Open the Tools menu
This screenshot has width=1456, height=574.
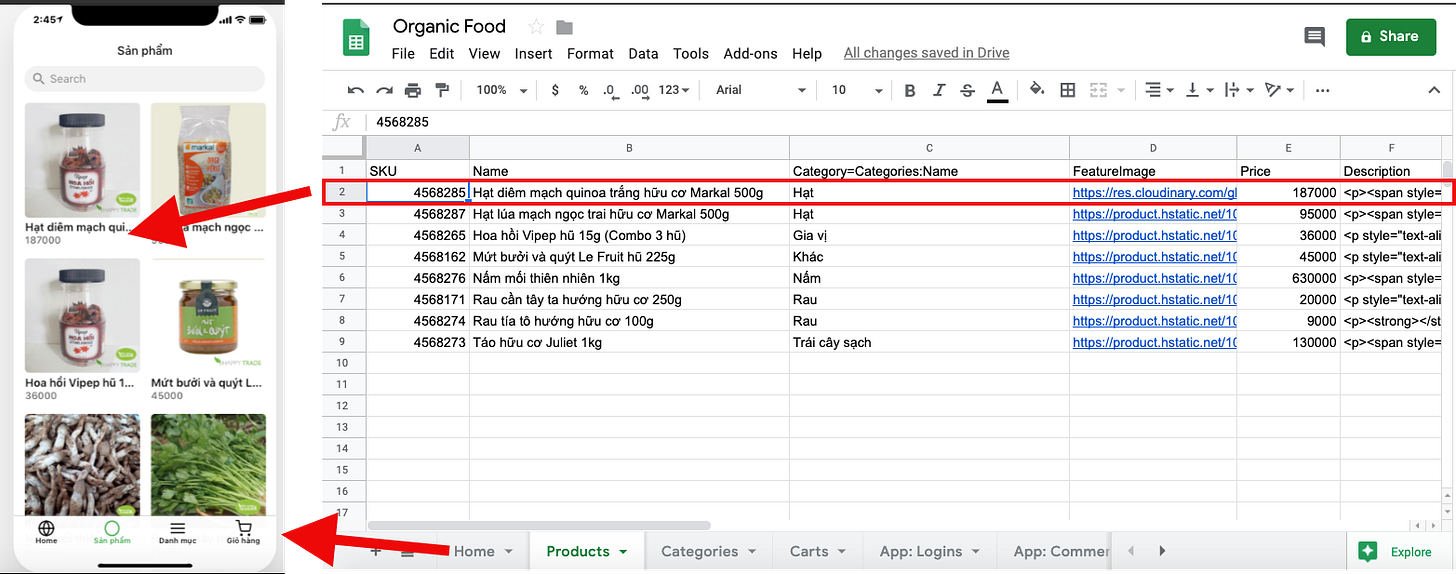pyautogui.click(x=691, y=54)
